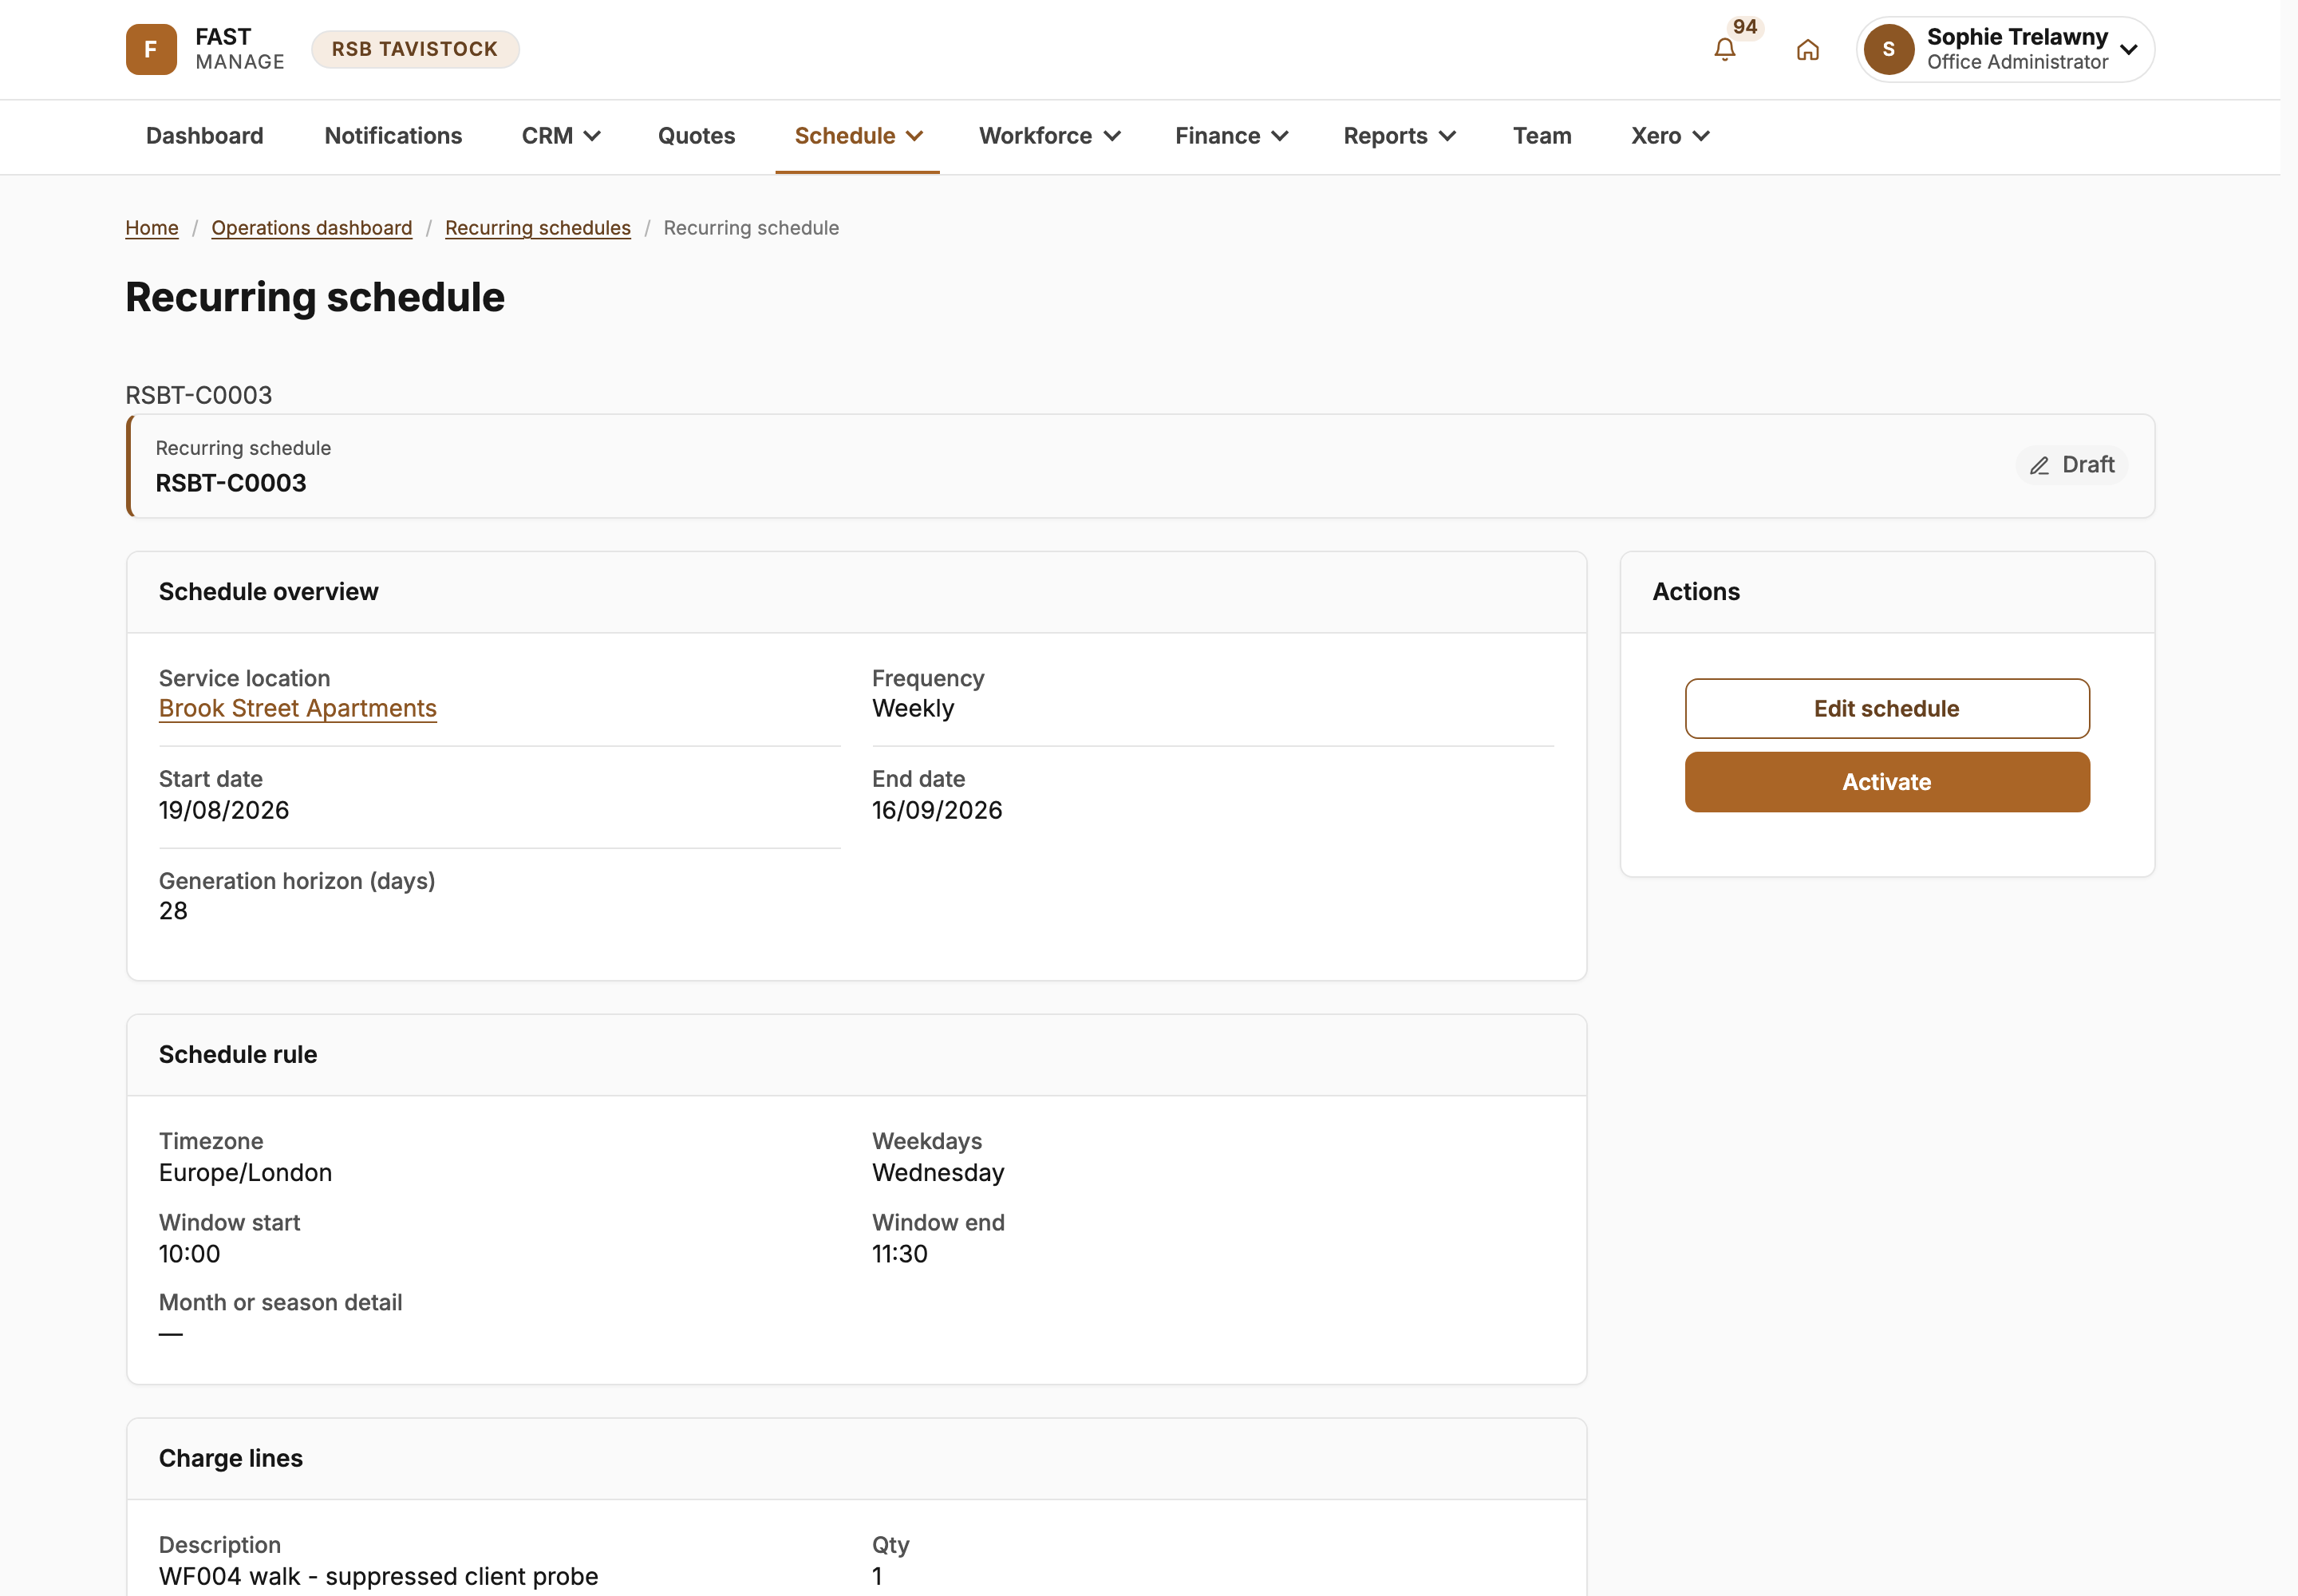Open the notifications bell icon
This screenshot has width=2298, height=1596.
click(1724, 49)
